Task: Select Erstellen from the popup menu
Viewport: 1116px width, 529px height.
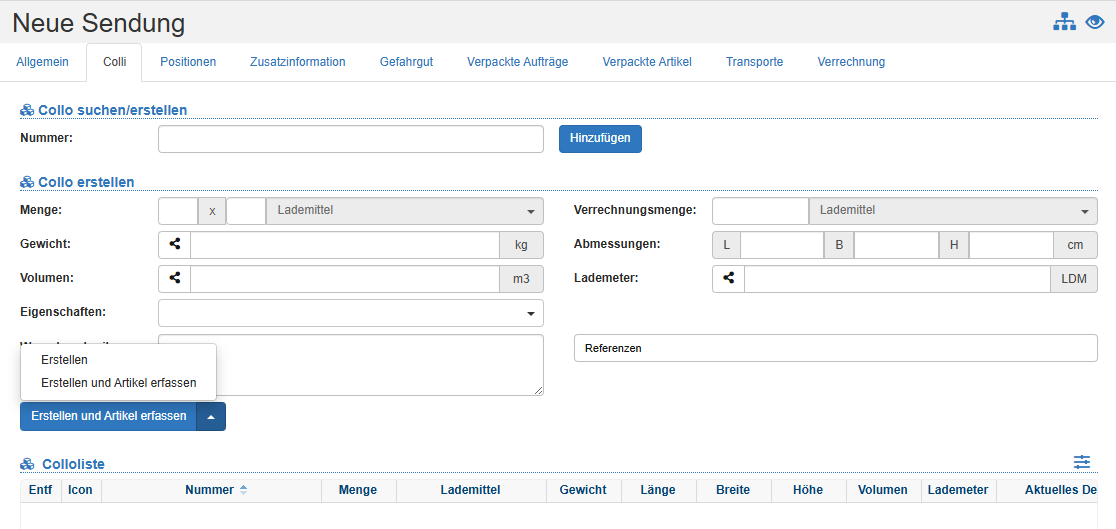Action: 65,360
